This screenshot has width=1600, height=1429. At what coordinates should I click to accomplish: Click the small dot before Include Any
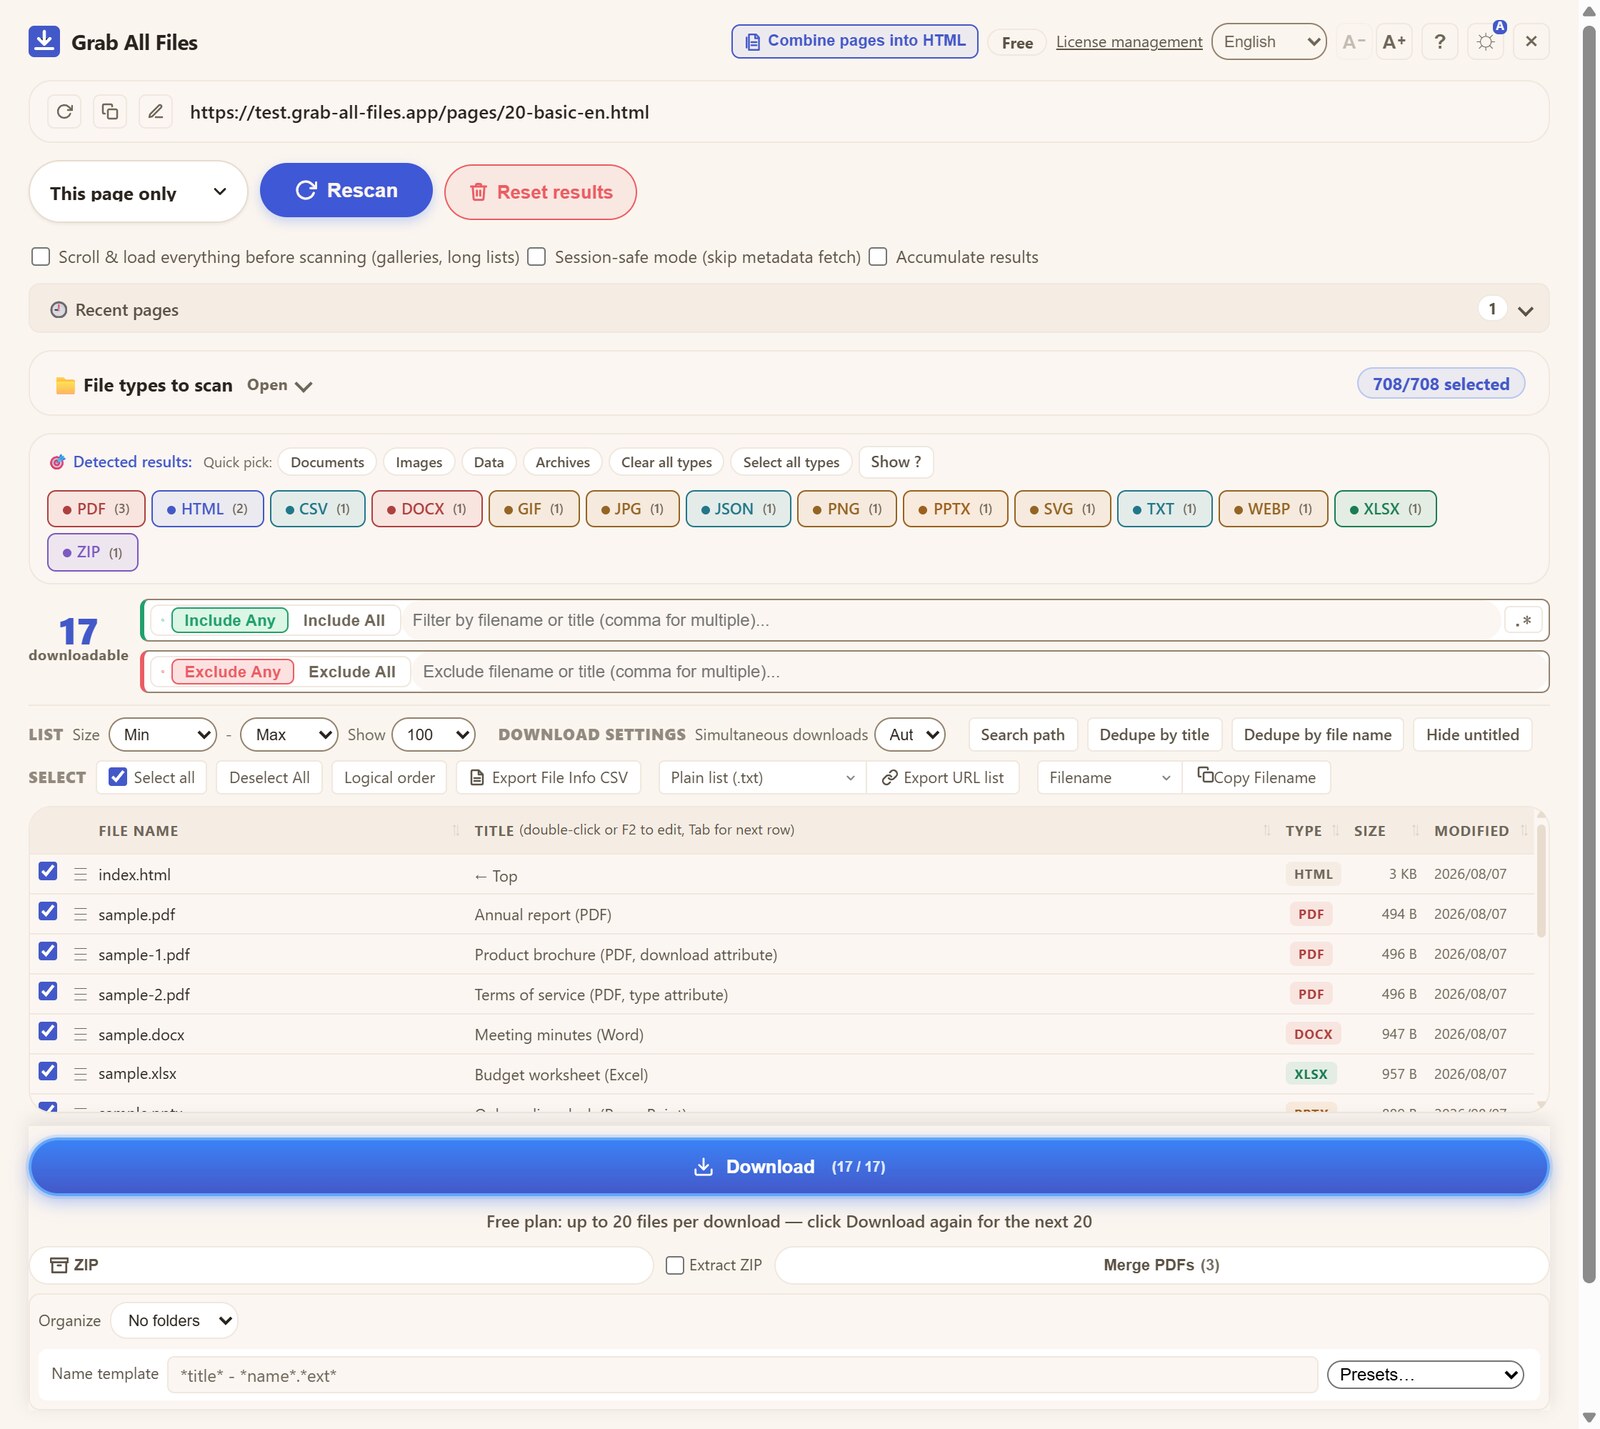(162, 620)
